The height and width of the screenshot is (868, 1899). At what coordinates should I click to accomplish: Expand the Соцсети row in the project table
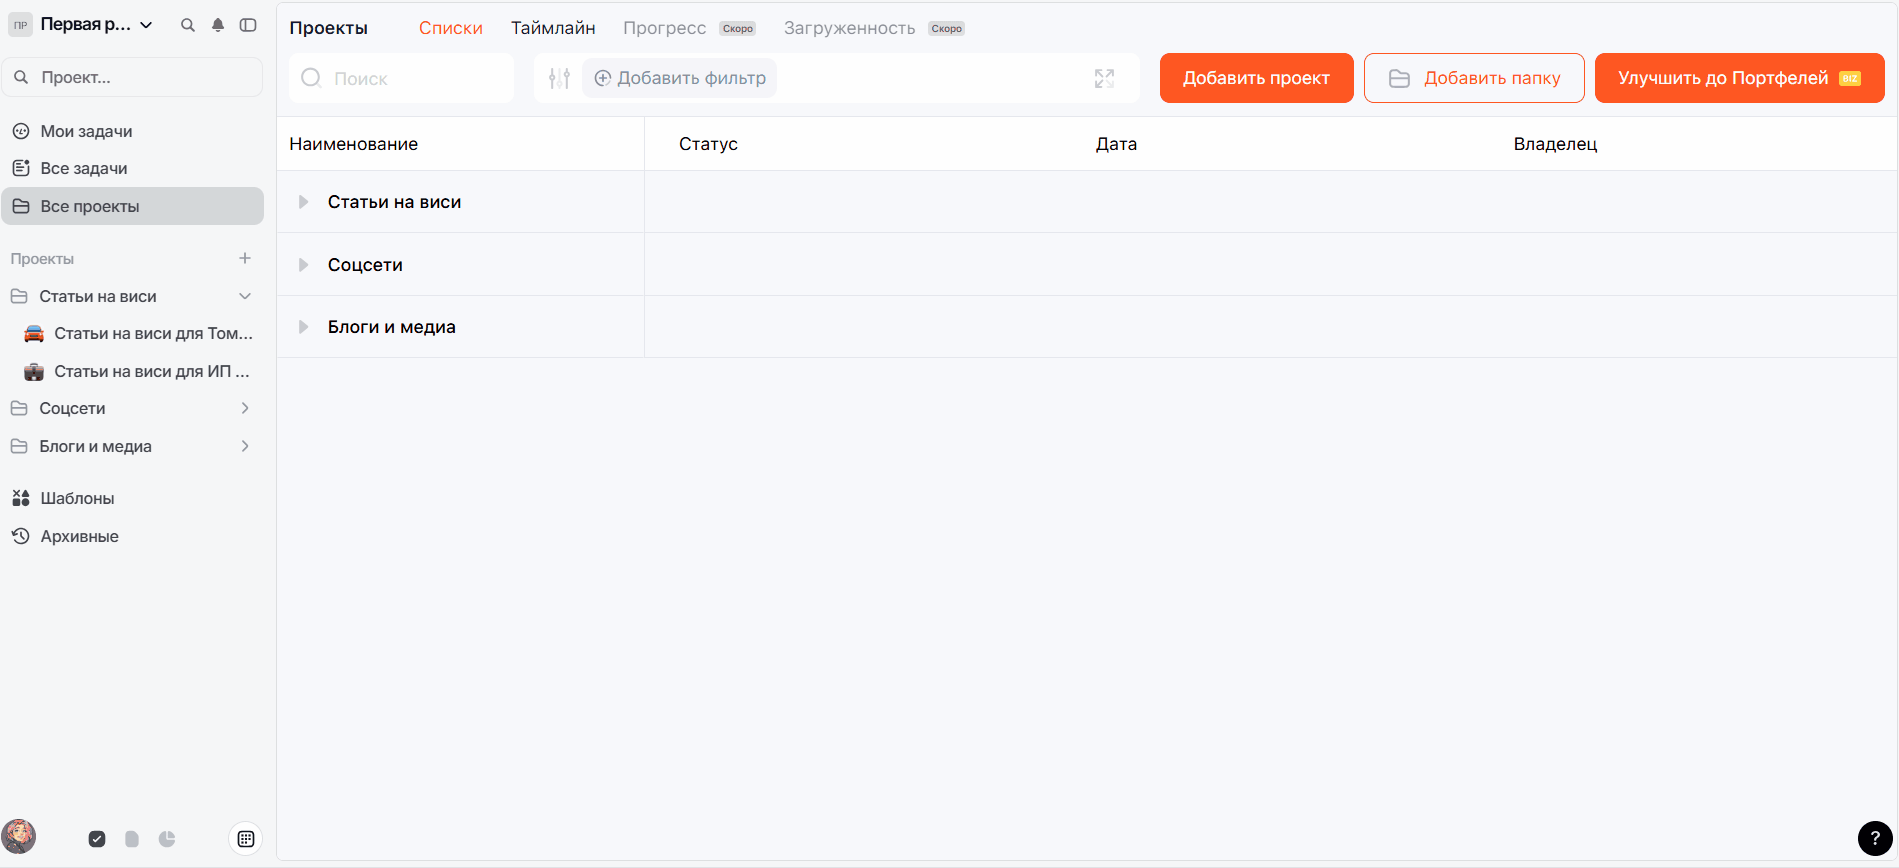(x=303, y=265)
